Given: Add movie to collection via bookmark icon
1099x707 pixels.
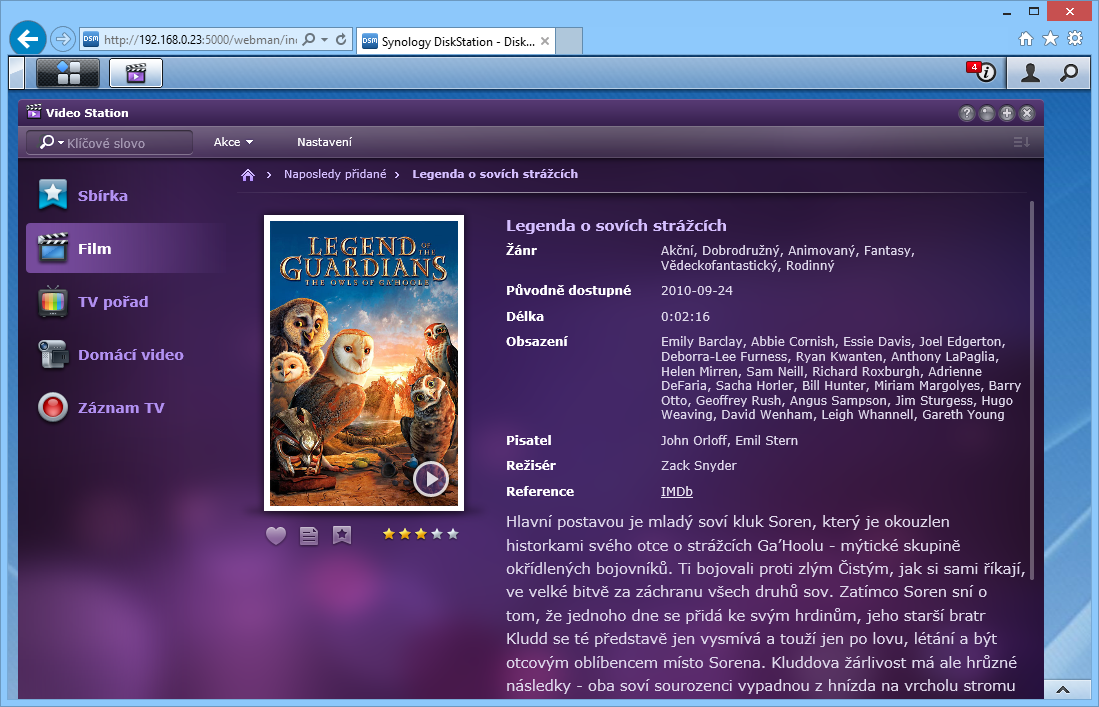Looking at the screenshot, I should point(342,536).
